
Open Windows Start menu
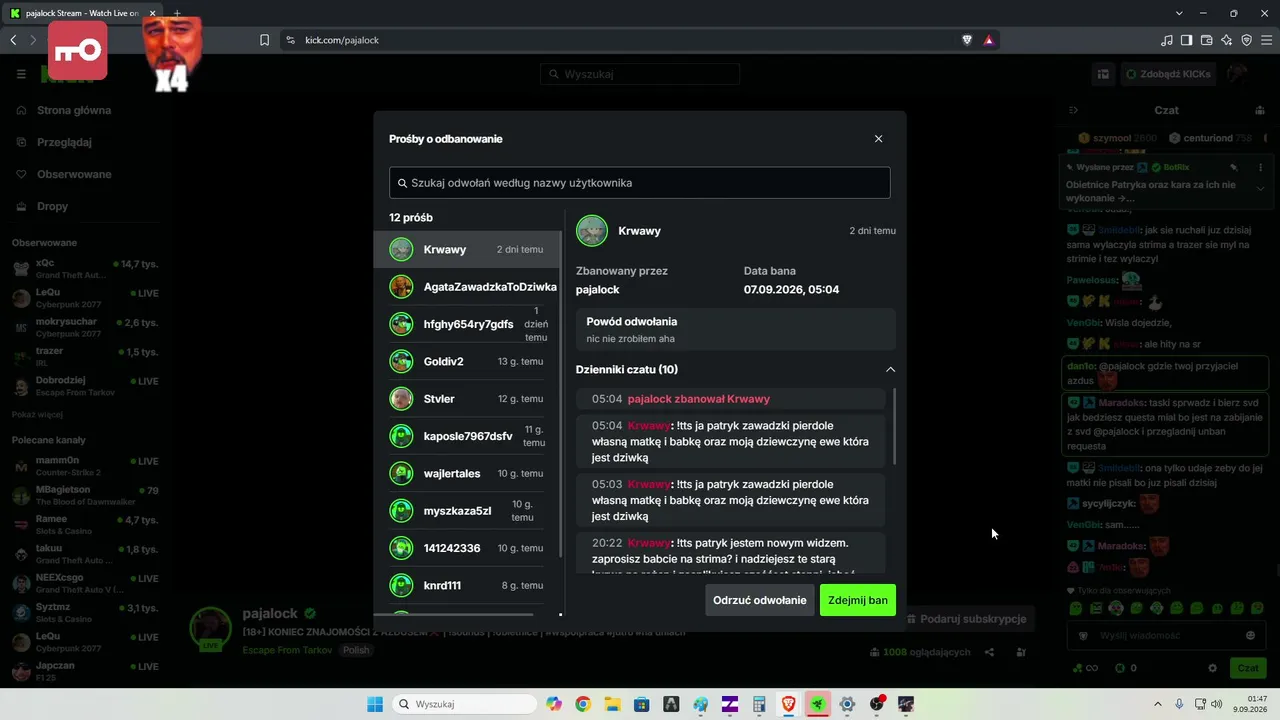tap(375, 704)
